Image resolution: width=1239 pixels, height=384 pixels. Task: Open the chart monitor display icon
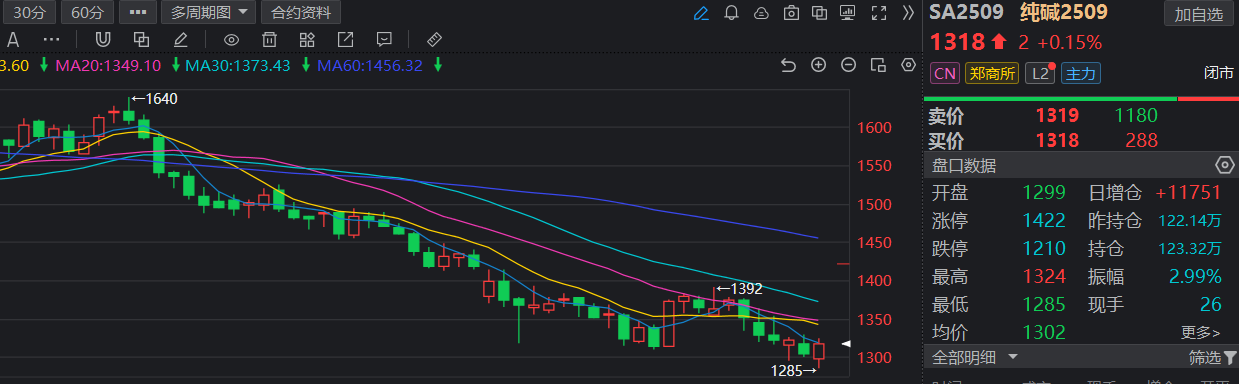click(x=849, y=13)
